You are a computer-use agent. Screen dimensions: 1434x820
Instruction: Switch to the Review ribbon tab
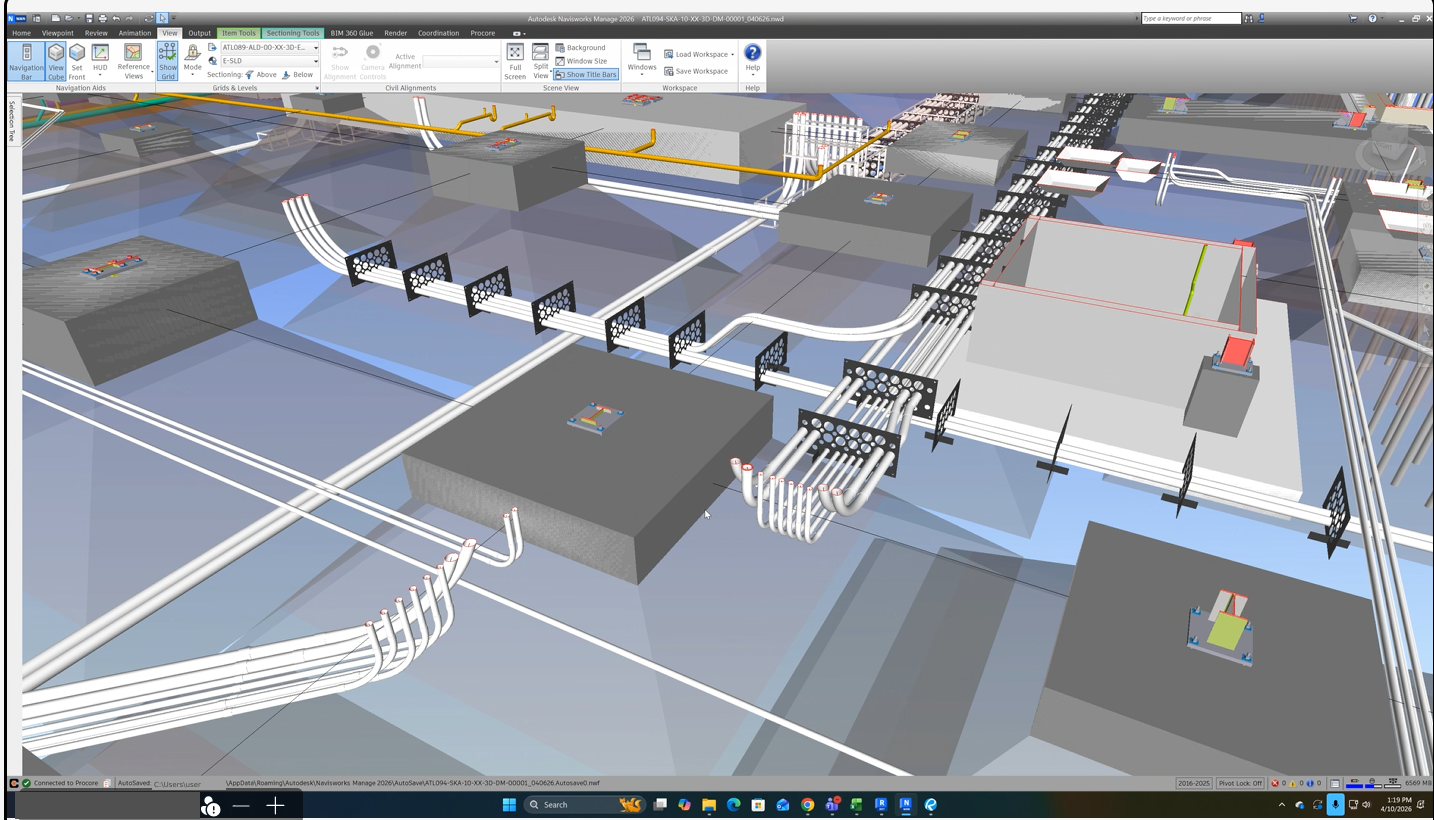click(96, 33)
